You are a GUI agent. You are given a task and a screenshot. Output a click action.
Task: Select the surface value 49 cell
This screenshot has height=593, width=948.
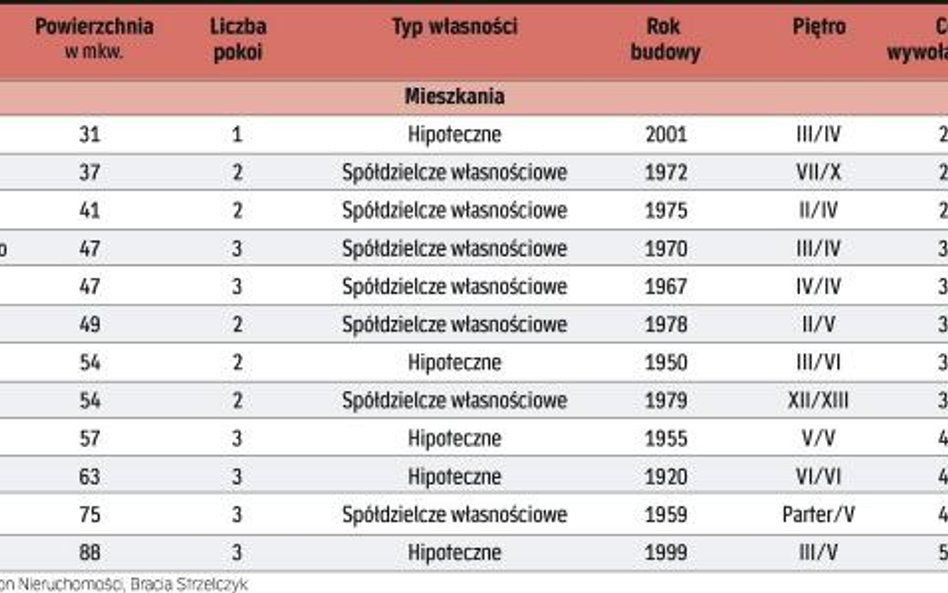[x=89, y=325]
